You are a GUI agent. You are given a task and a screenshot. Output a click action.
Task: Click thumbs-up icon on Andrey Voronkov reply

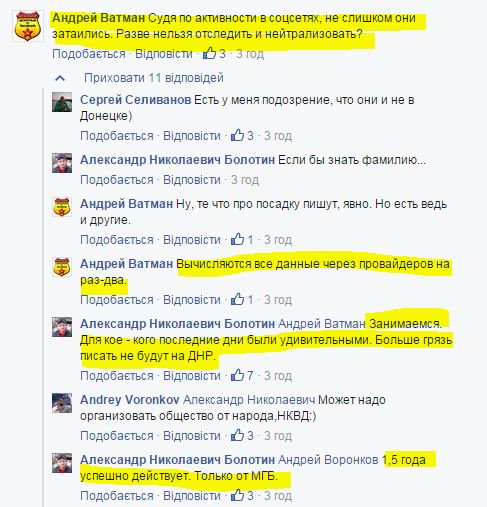pyautogui.click(x=237, y=435)
